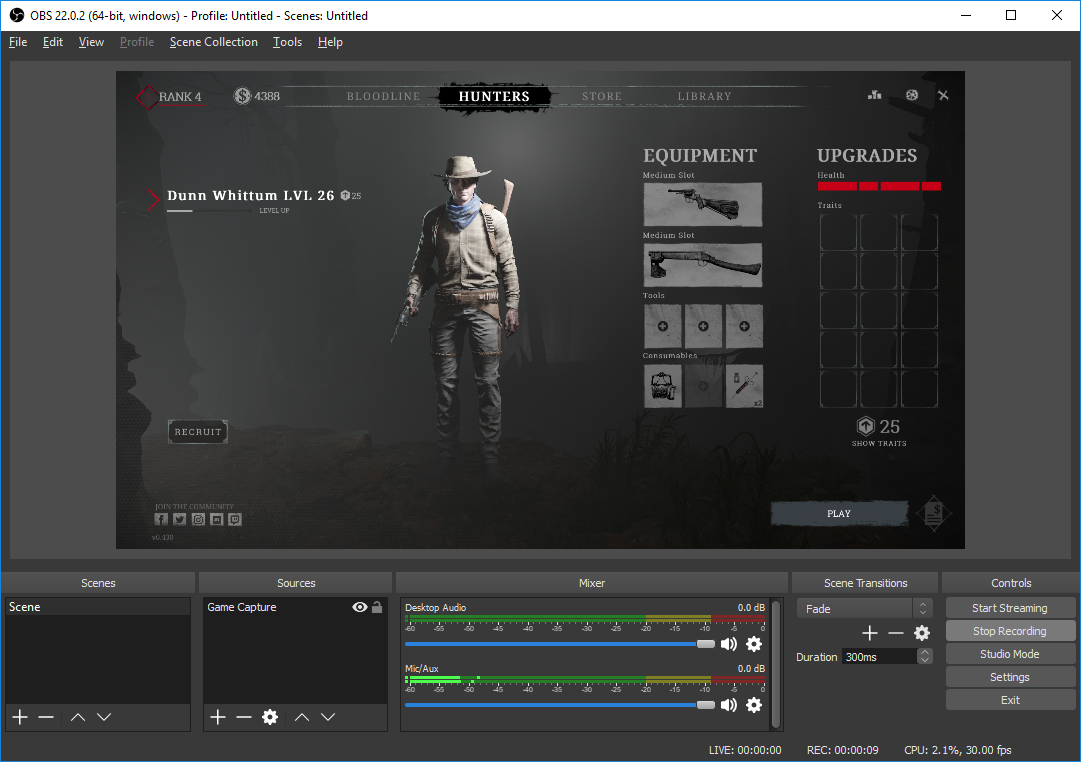The image size is (1081, 762).
Task: Open Desktop Audio settings gear
Action: 754,644
